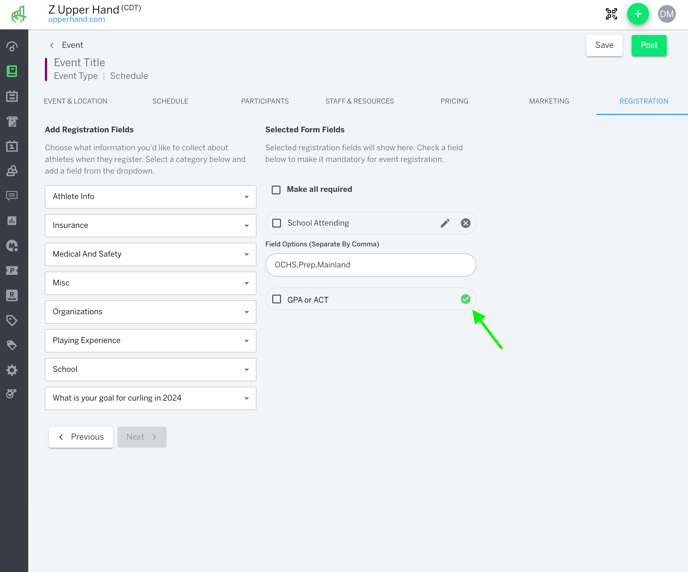
Task: Click the Add Registration Fields heading
Action: point(89,130)
